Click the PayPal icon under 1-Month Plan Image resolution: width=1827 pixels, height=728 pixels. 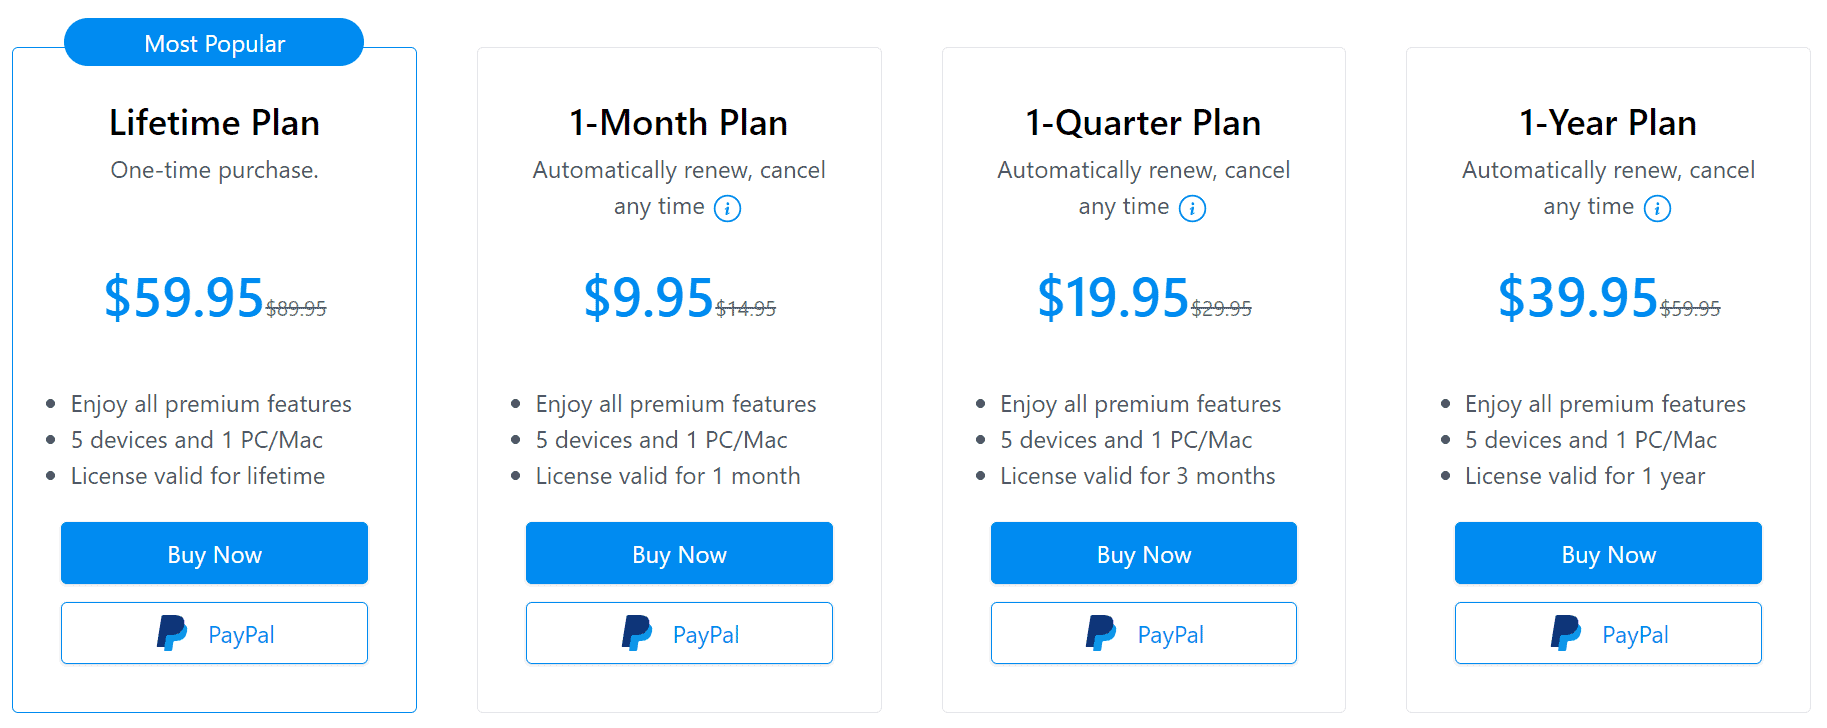coord(636,632)
